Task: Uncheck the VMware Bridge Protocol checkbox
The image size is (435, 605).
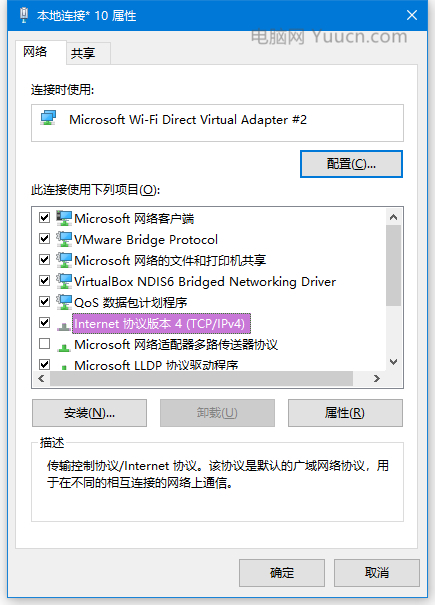Action: [x=45, y=239]
